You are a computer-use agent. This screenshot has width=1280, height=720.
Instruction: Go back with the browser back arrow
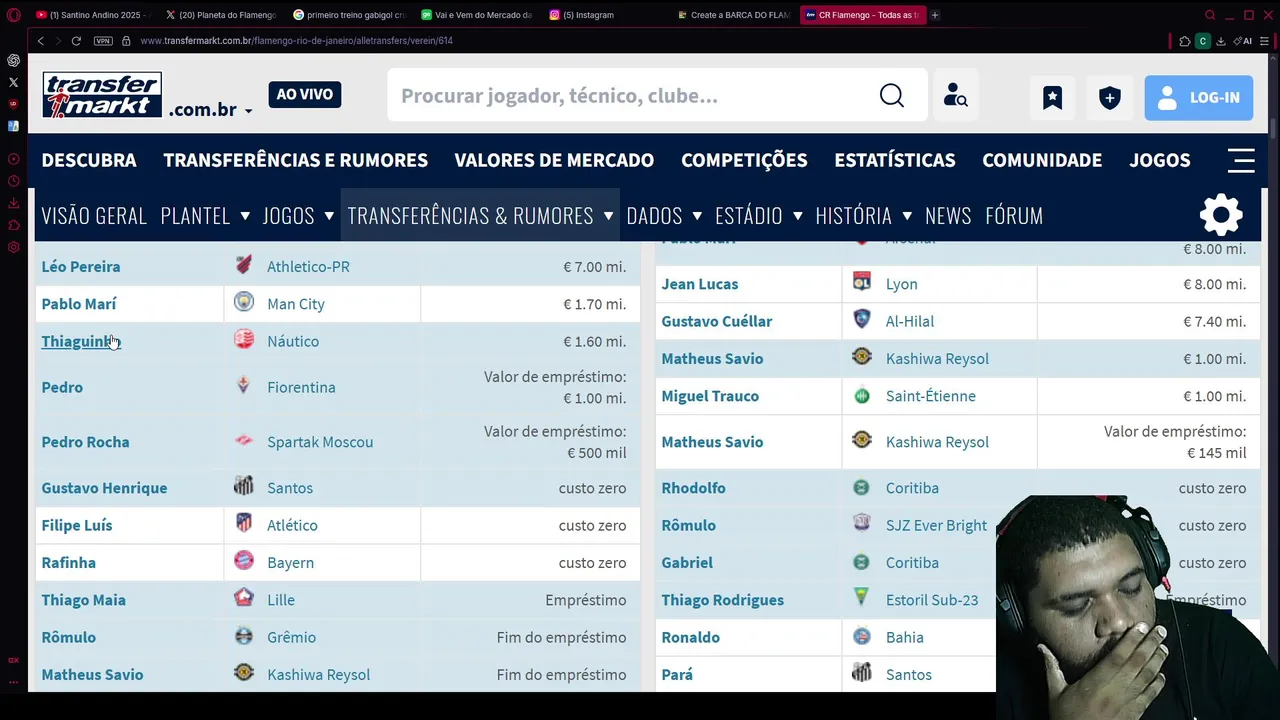tap(40, 41)
